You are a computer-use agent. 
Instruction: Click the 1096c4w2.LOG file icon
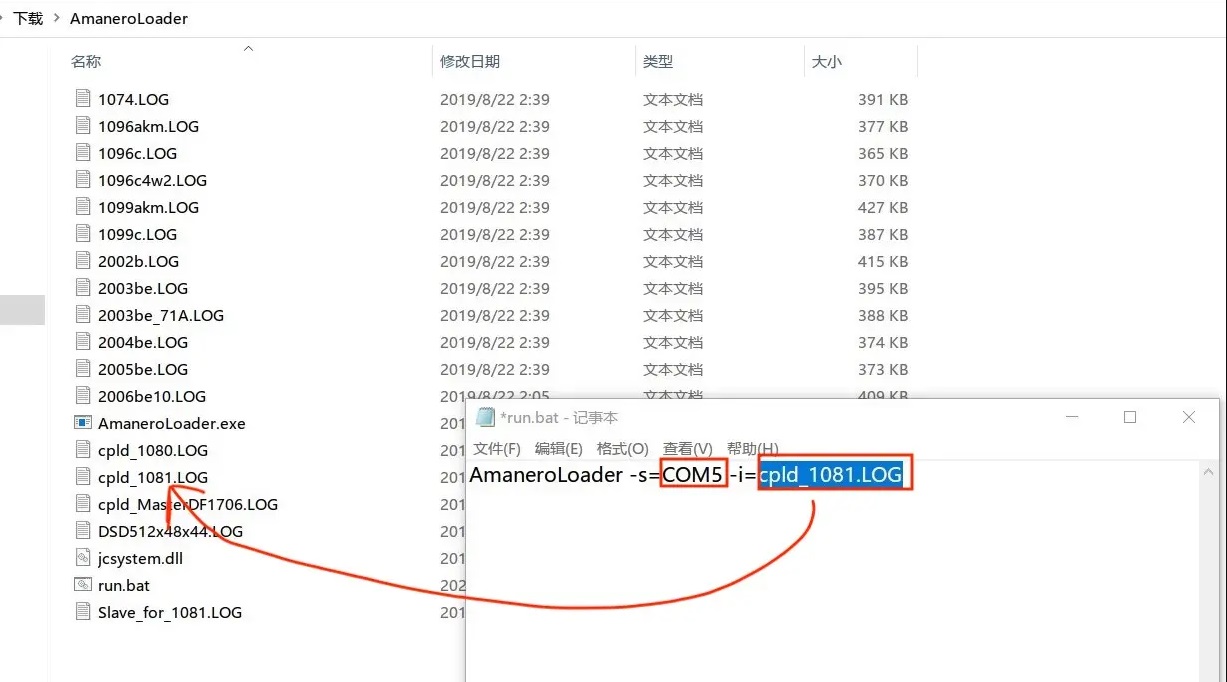tap(82, 180)
